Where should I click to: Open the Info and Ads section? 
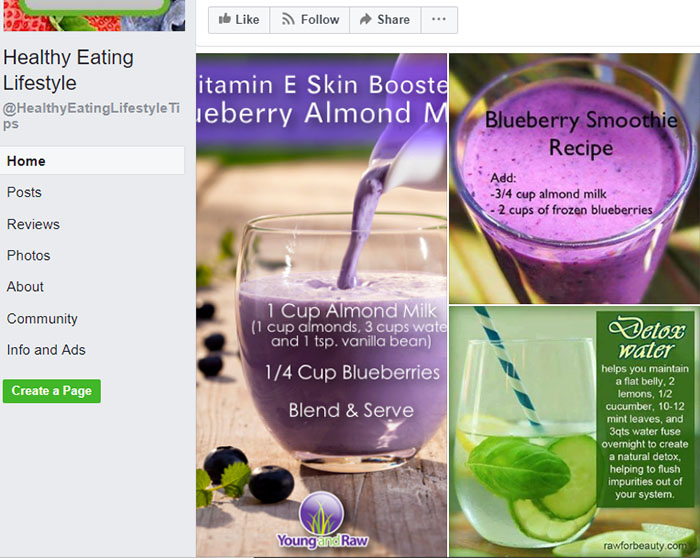tap(46, 350)
